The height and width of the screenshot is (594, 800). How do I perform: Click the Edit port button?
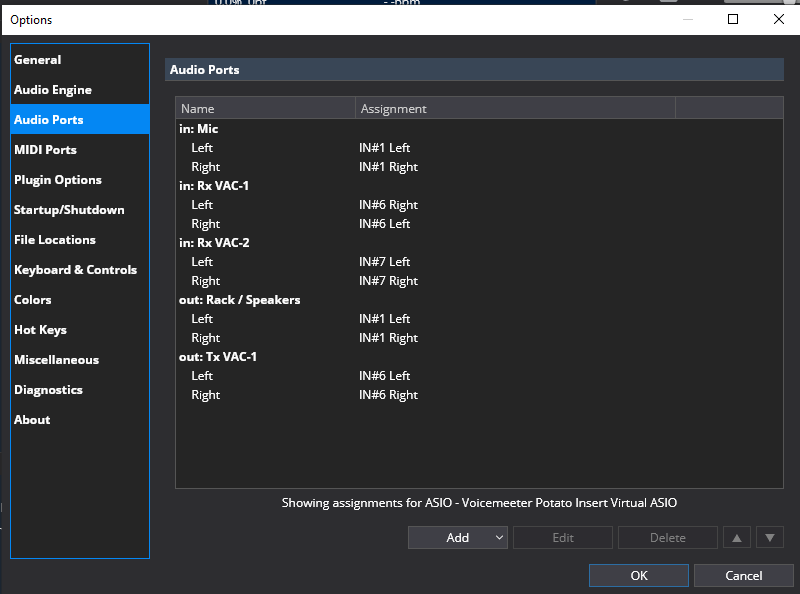coord(563,537)
